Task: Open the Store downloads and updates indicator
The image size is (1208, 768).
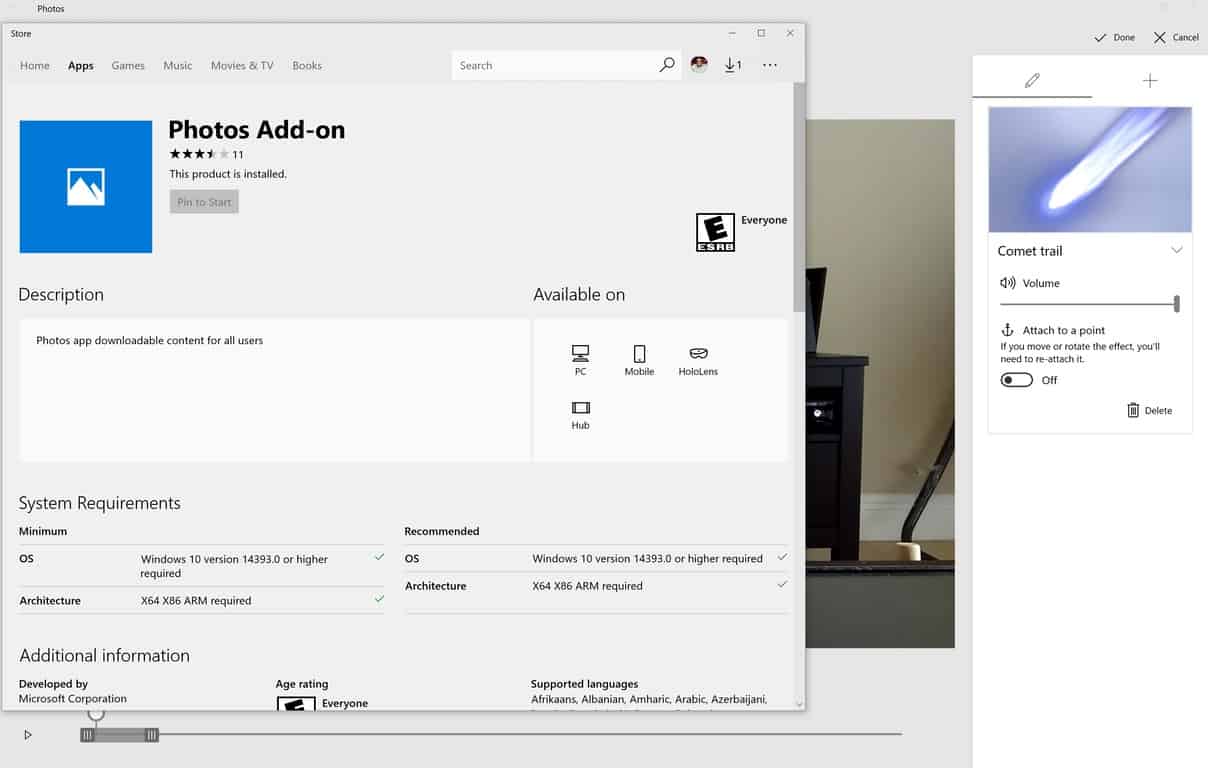Action: pos(733,65)
